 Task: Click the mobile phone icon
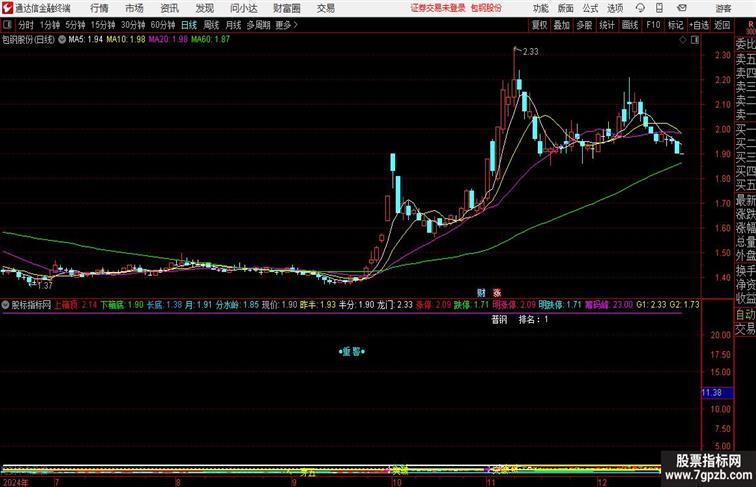pyautogui.click(x=660, y=8)
